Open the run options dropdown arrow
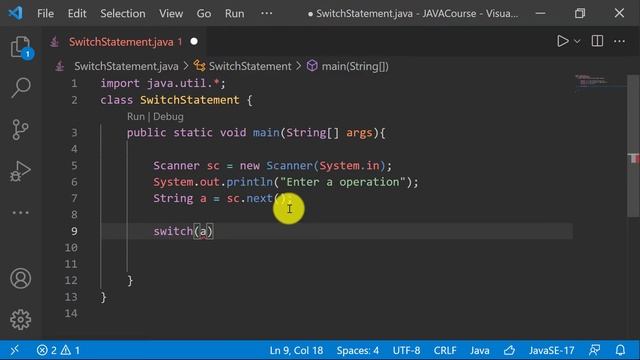The image size is (640, 360). click(x=577, y=41)
